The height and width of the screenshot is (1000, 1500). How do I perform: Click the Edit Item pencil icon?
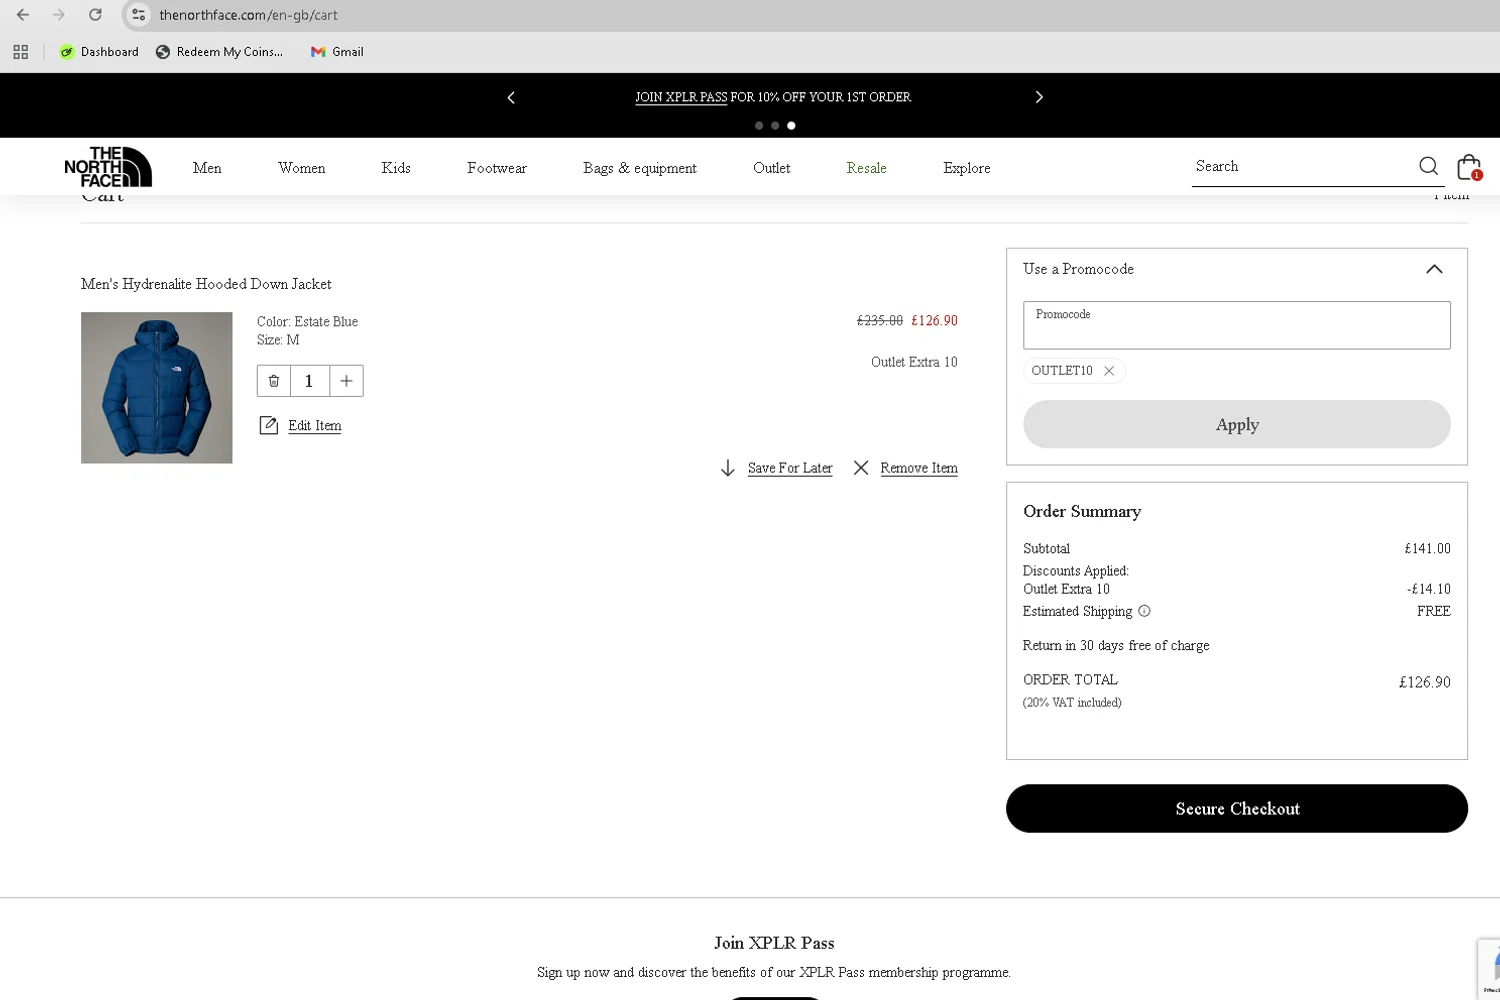[268, 426]
